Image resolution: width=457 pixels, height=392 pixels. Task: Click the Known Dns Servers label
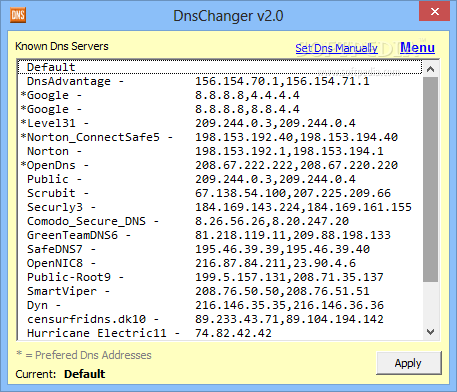(x=62, y=46)
